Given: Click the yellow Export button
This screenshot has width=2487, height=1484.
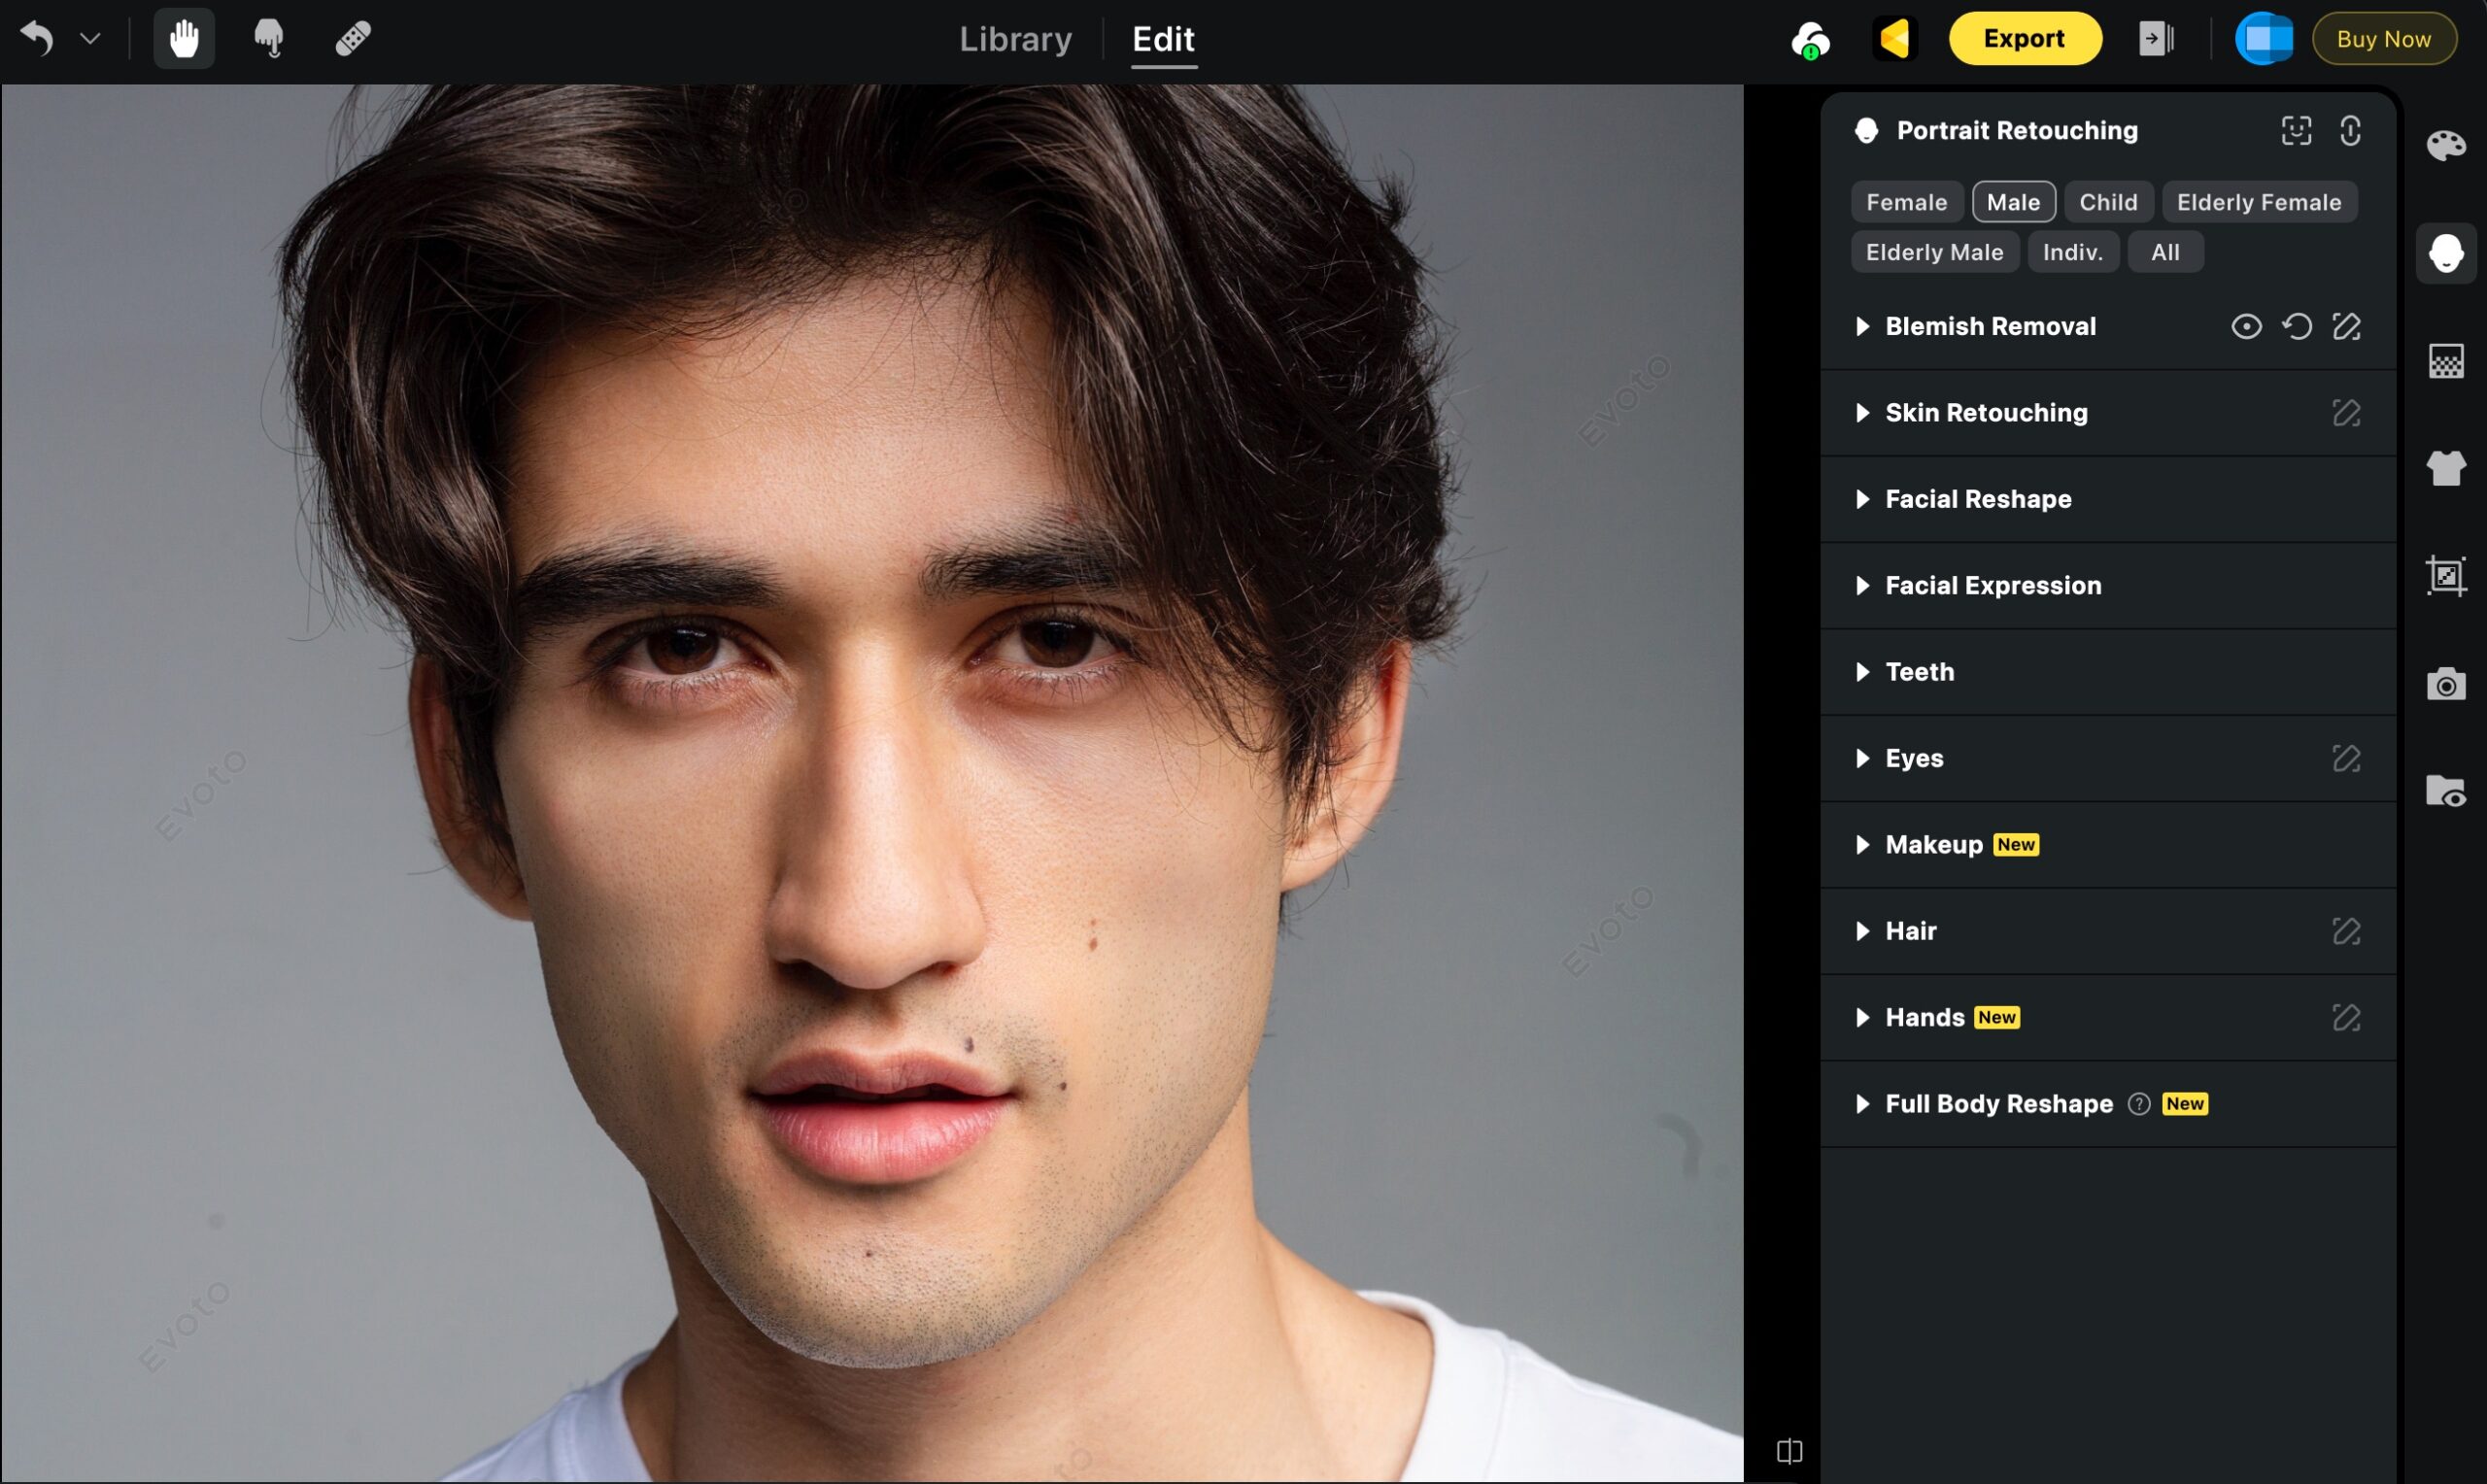Looking at the screenshot, I should tap(2024, 39).
